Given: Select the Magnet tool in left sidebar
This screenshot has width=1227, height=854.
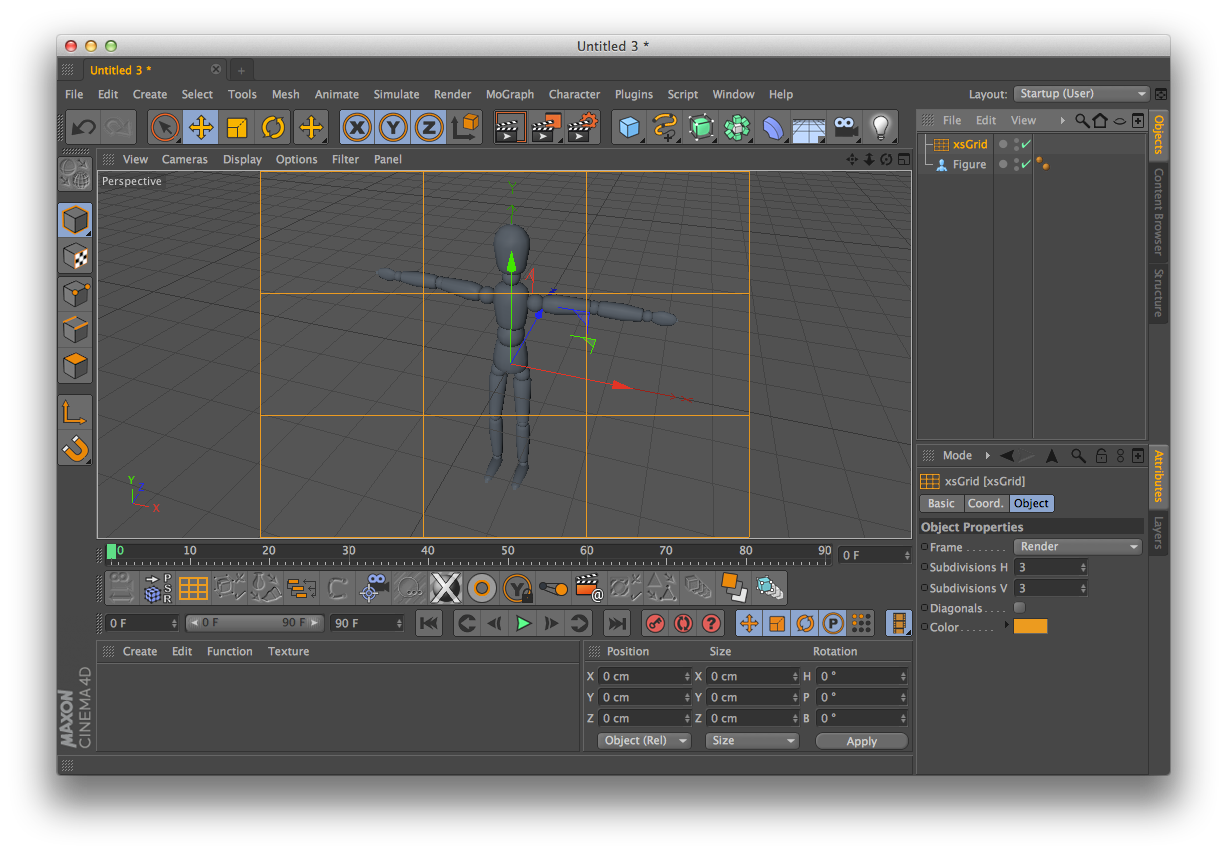Looking at the screenshot, I should pos(75,449).
